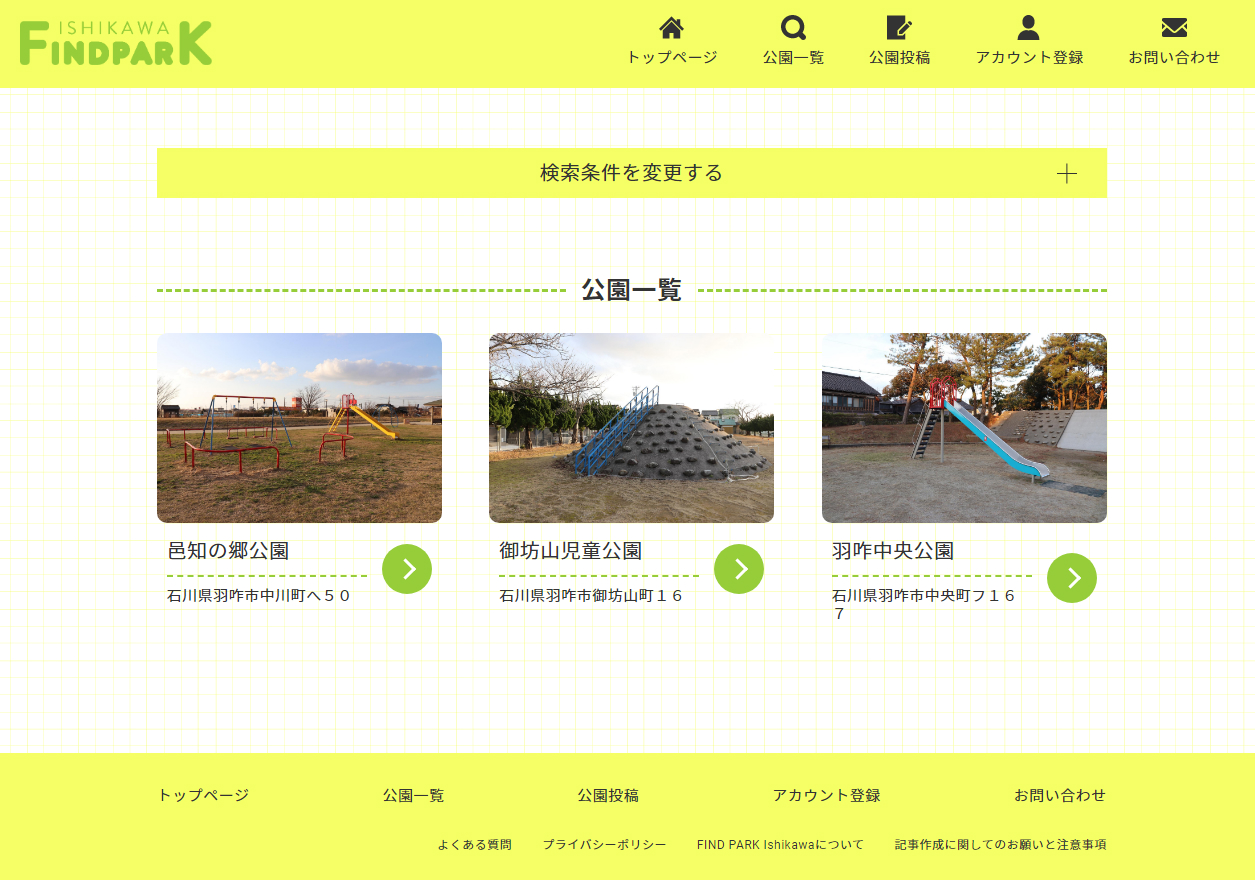Click the home icon in header

pos(671,28)
